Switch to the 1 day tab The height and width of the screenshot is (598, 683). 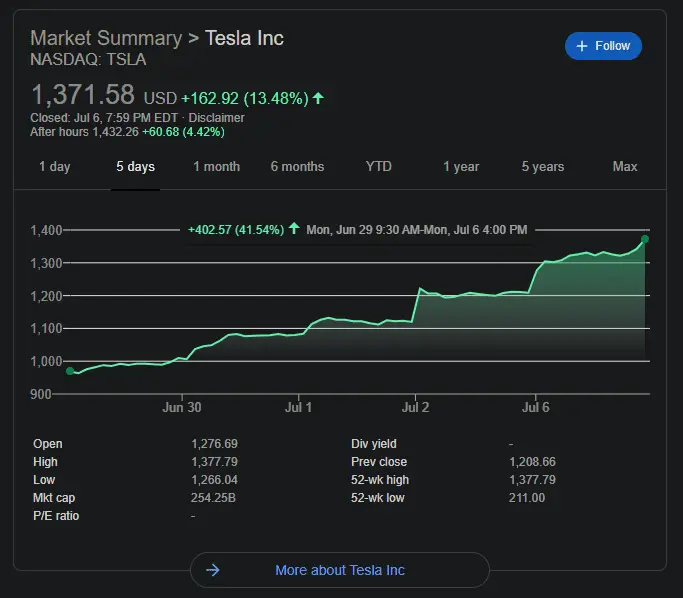[x=54, y=167]
